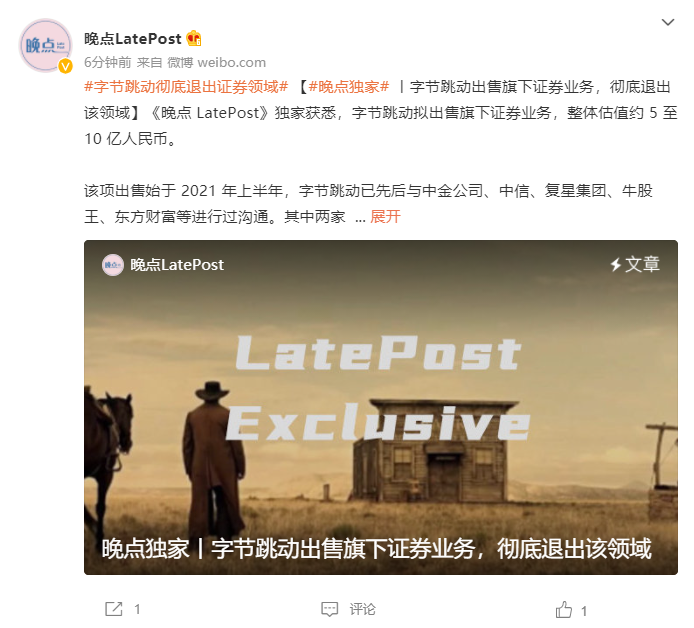Open the LatePost Exclusive article image
This screenshot has width=694, height=628.
pos(381,407)
